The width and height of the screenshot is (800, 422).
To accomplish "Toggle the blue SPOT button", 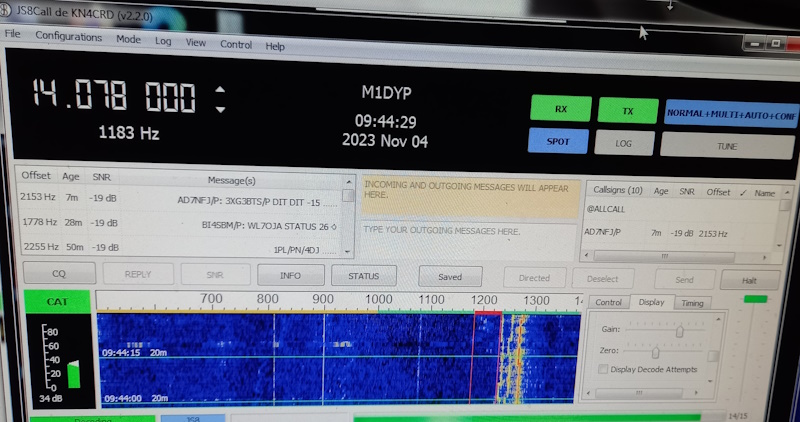I will 558,141.
